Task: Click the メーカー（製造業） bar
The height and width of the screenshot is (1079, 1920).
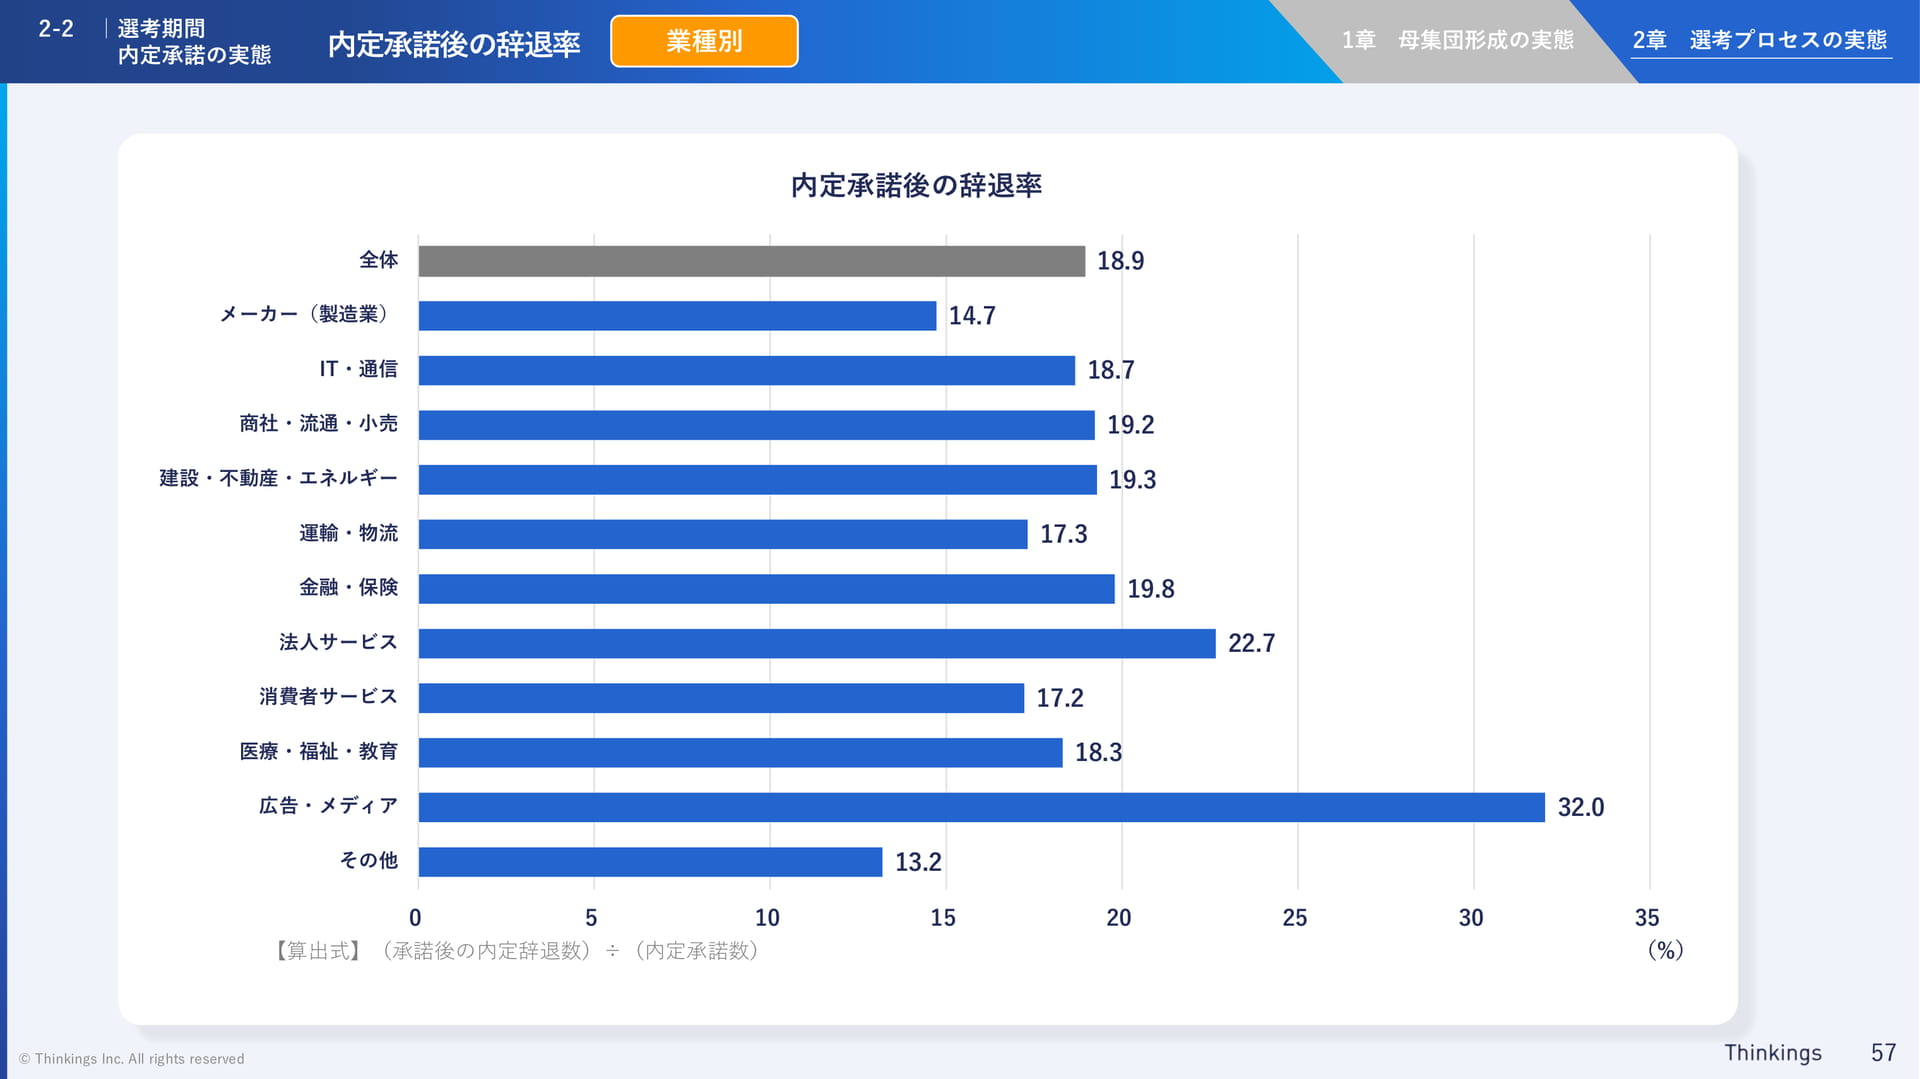Action: (x=677, y=316)
